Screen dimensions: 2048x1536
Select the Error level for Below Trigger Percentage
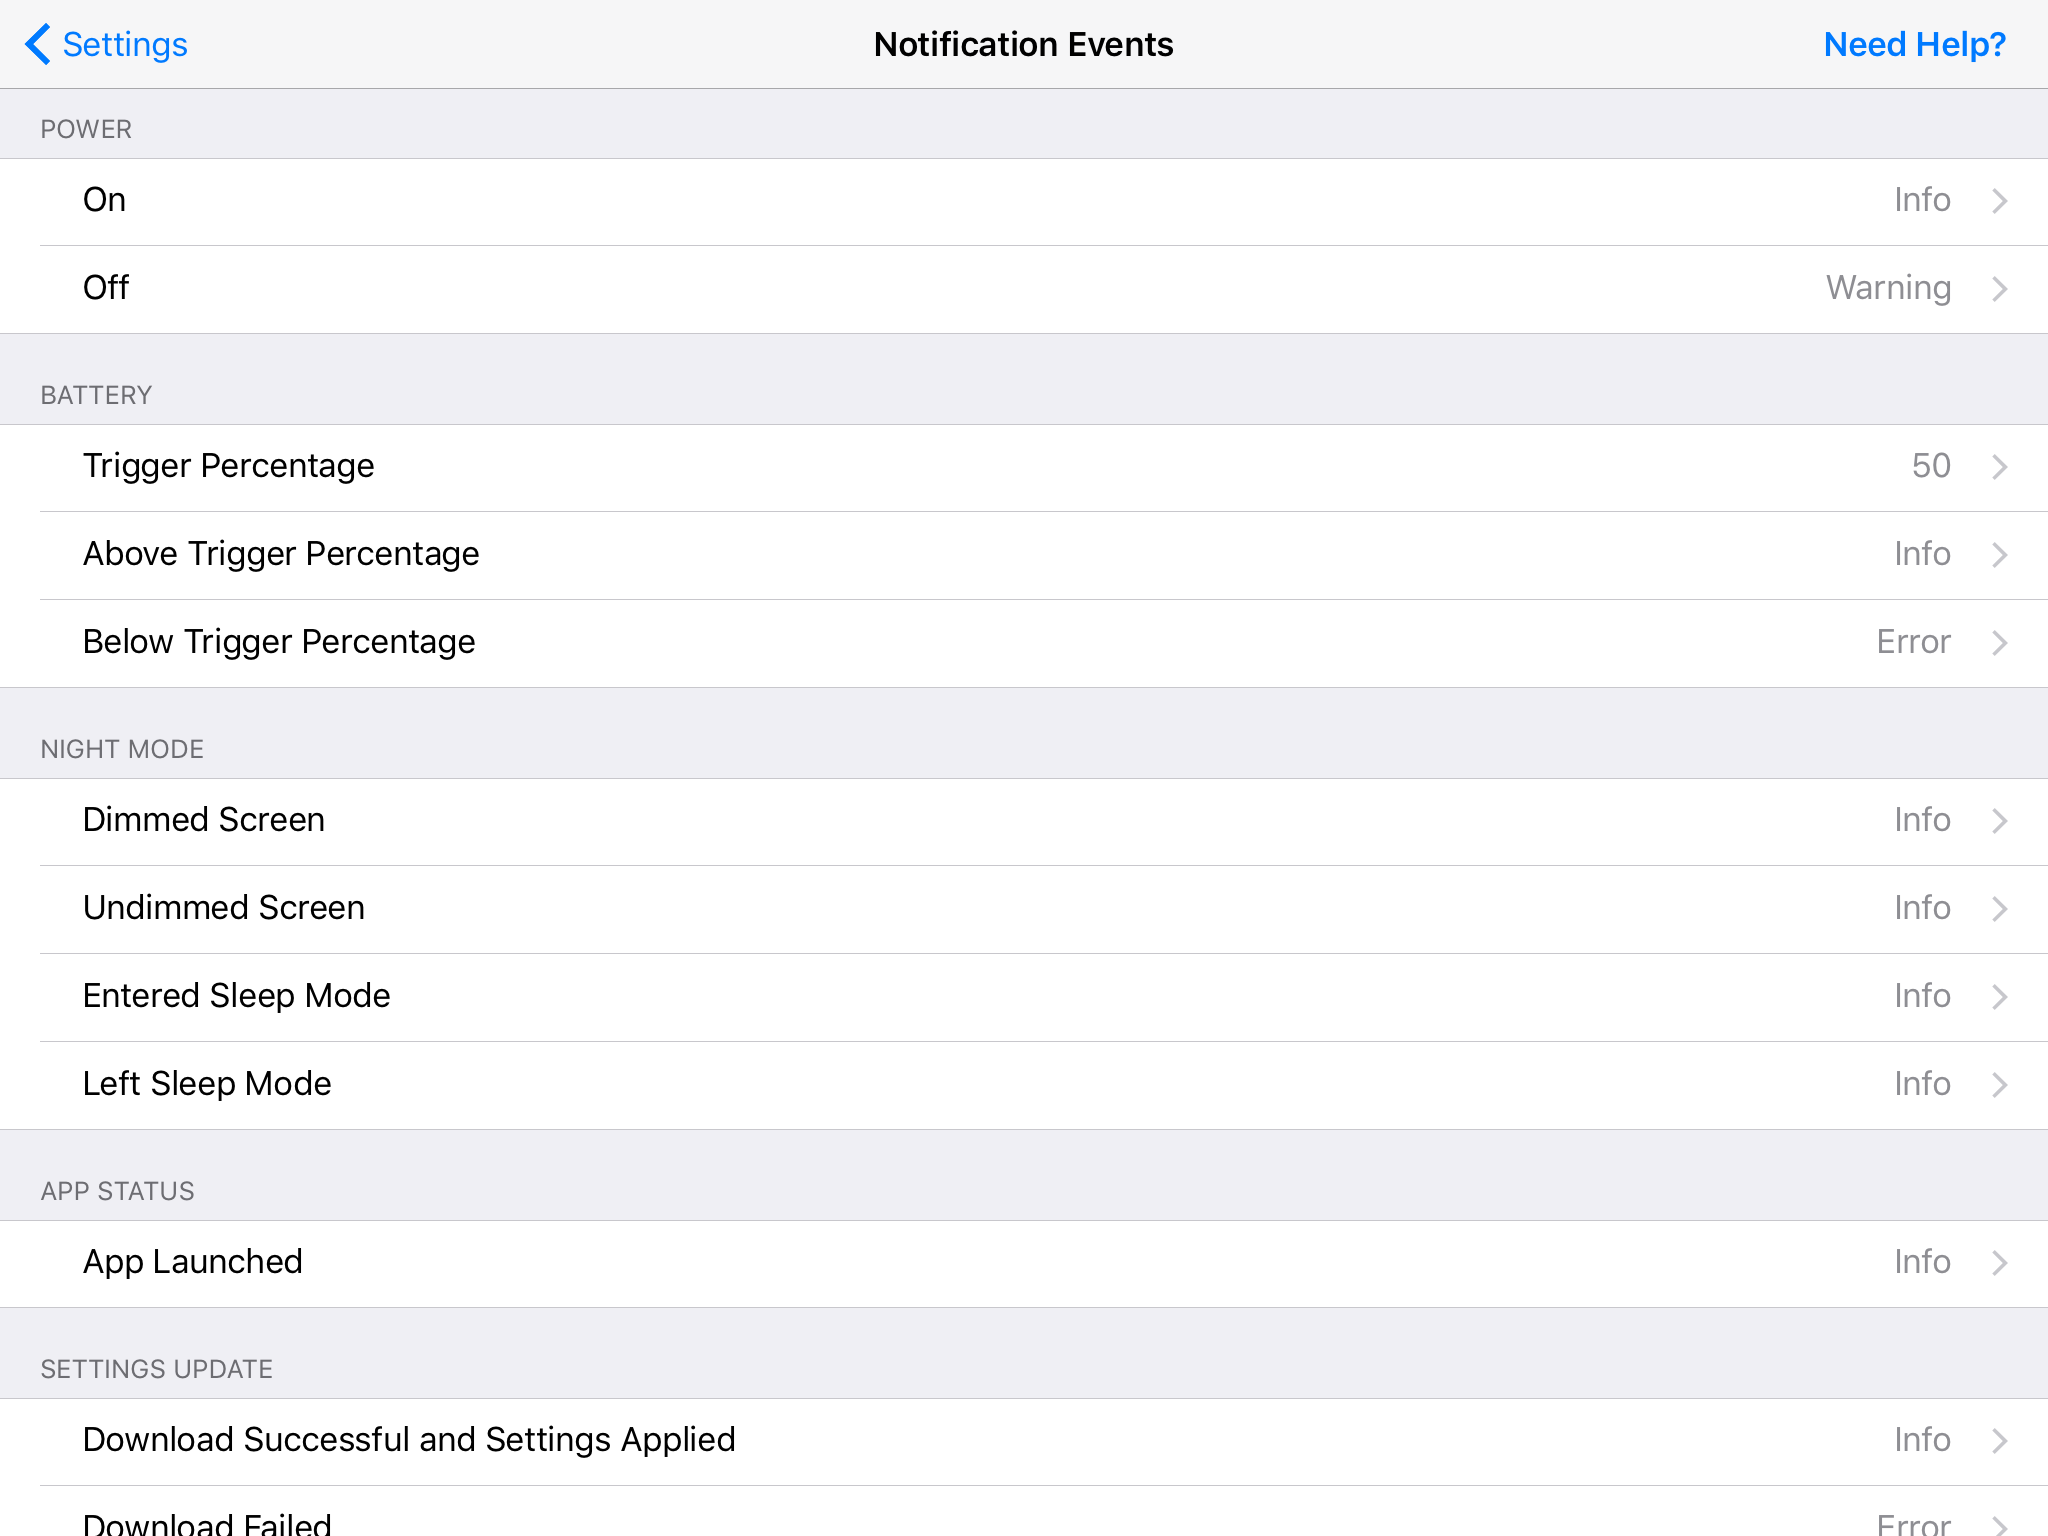pyautogui.click(x=1913, y=642)
